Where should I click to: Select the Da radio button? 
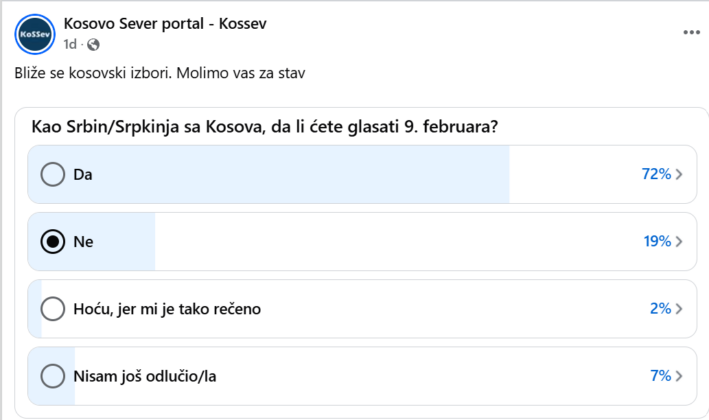click(53, 175)
